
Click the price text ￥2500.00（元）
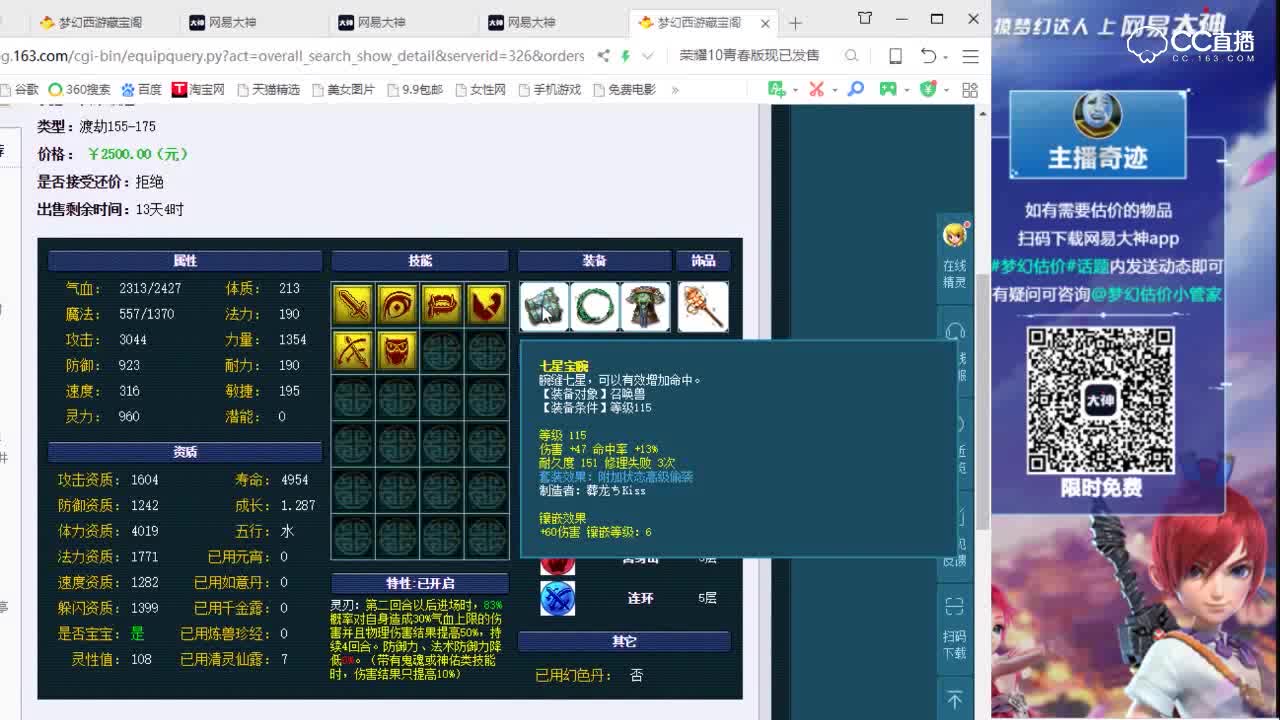point(138,154)
